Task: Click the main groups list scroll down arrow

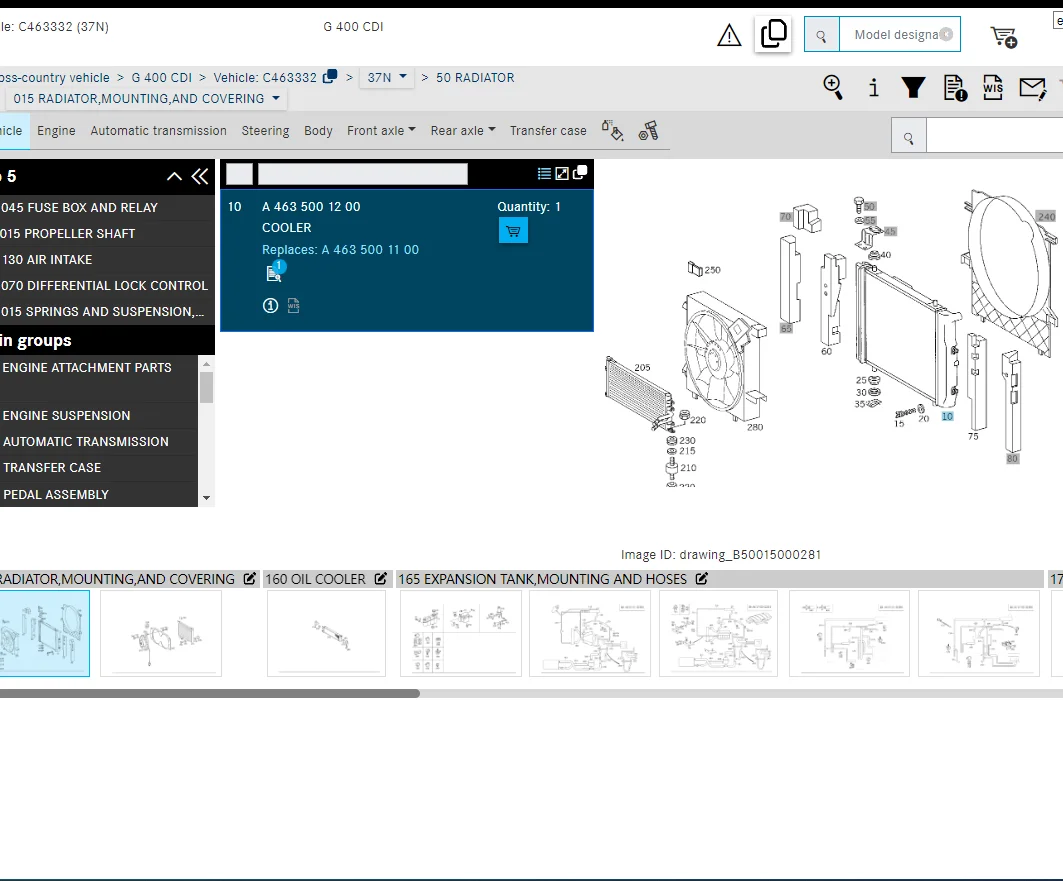Action: coord(206,498)
